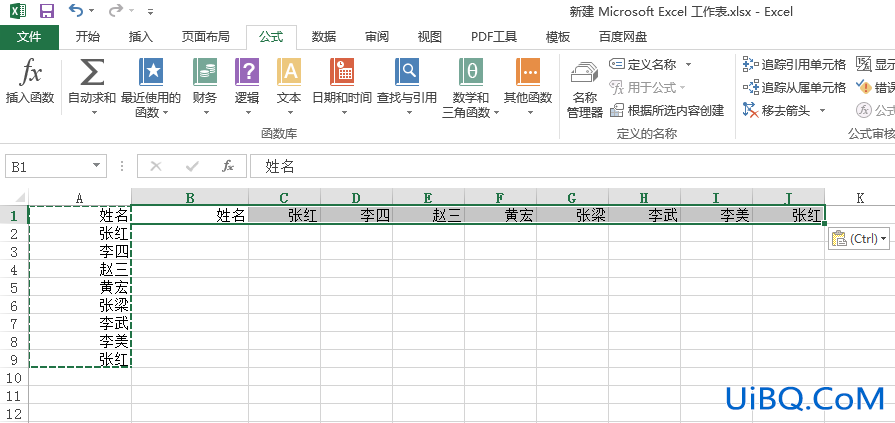
Task: Select cell D1 containing 李四
Action: point(357,215)
